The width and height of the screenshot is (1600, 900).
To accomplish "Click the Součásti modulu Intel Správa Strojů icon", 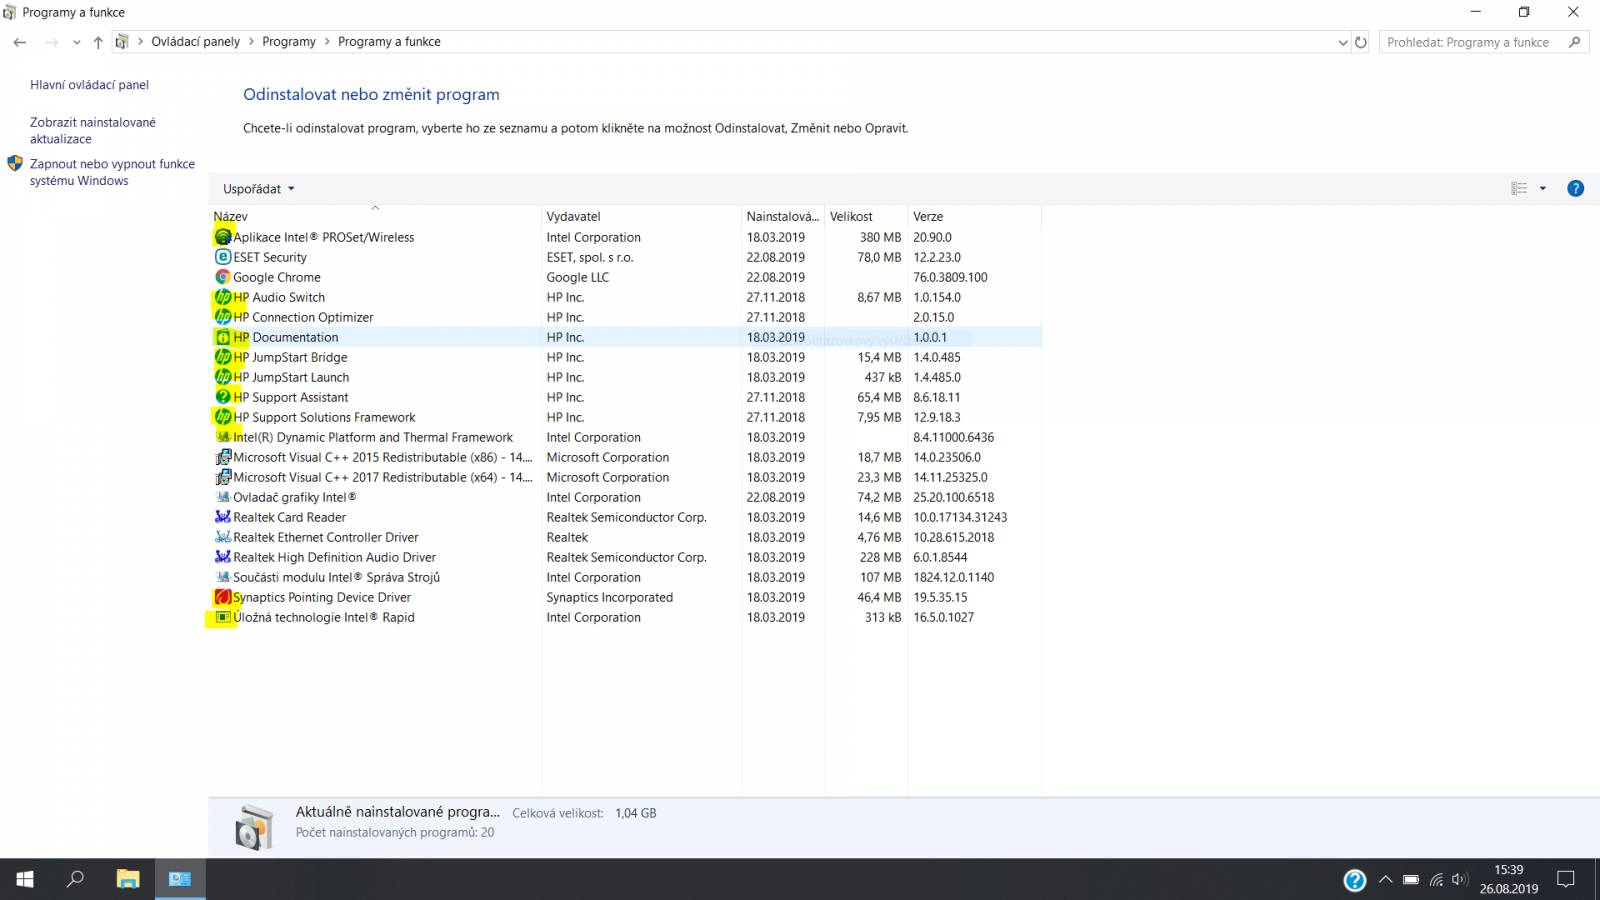I will coord(223,577).
